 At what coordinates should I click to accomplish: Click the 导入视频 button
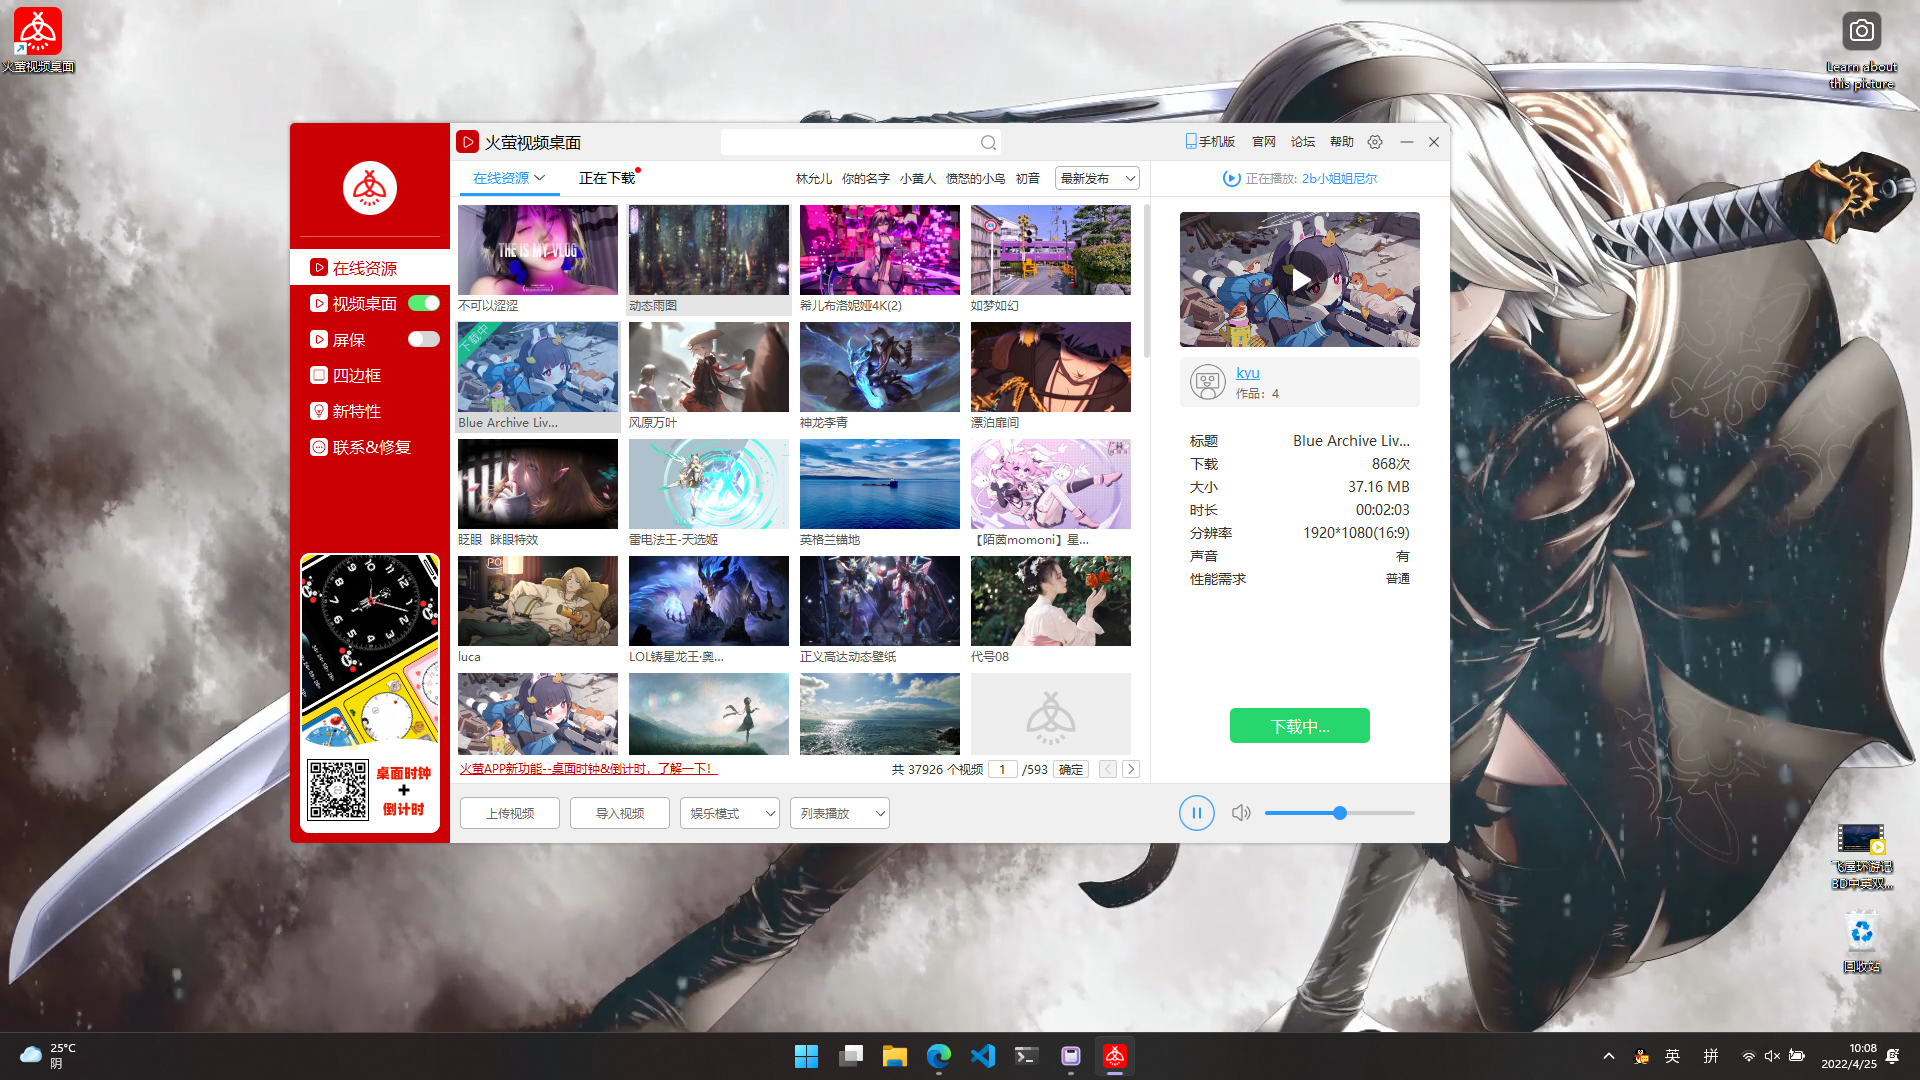[620, 813]
